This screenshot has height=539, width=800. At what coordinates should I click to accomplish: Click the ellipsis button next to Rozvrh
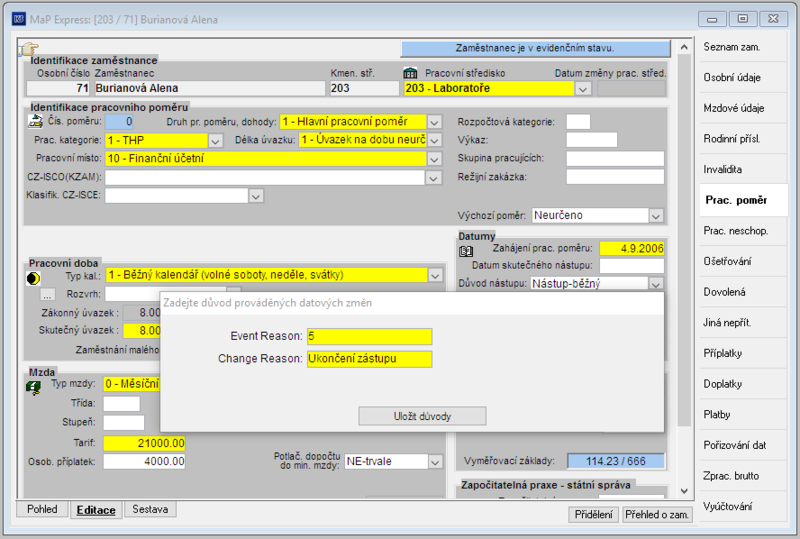(x=47, y=295)
